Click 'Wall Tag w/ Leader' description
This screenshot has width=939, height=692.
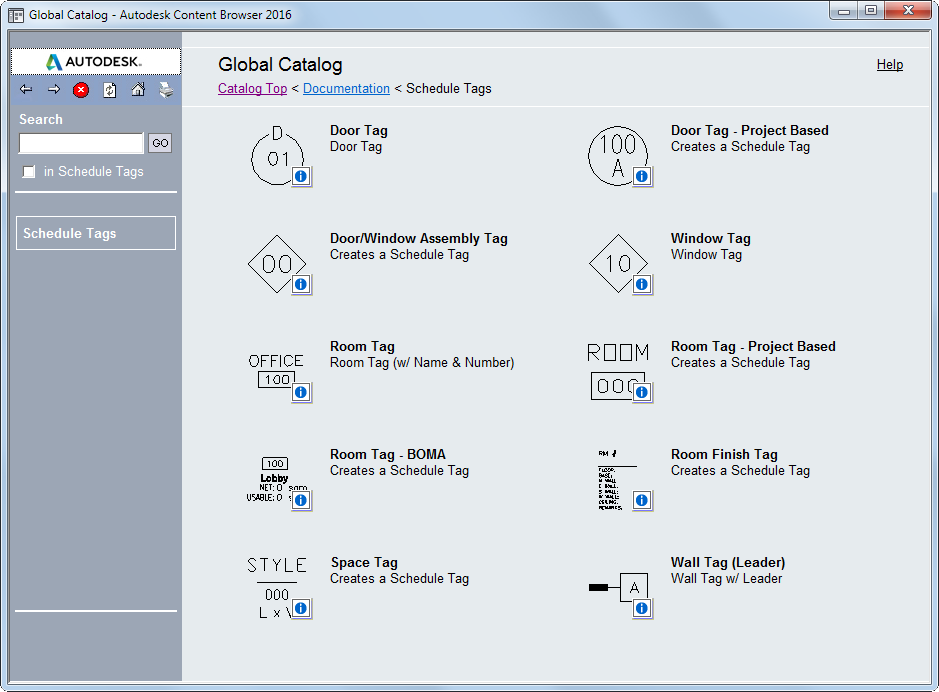[726, 579]
